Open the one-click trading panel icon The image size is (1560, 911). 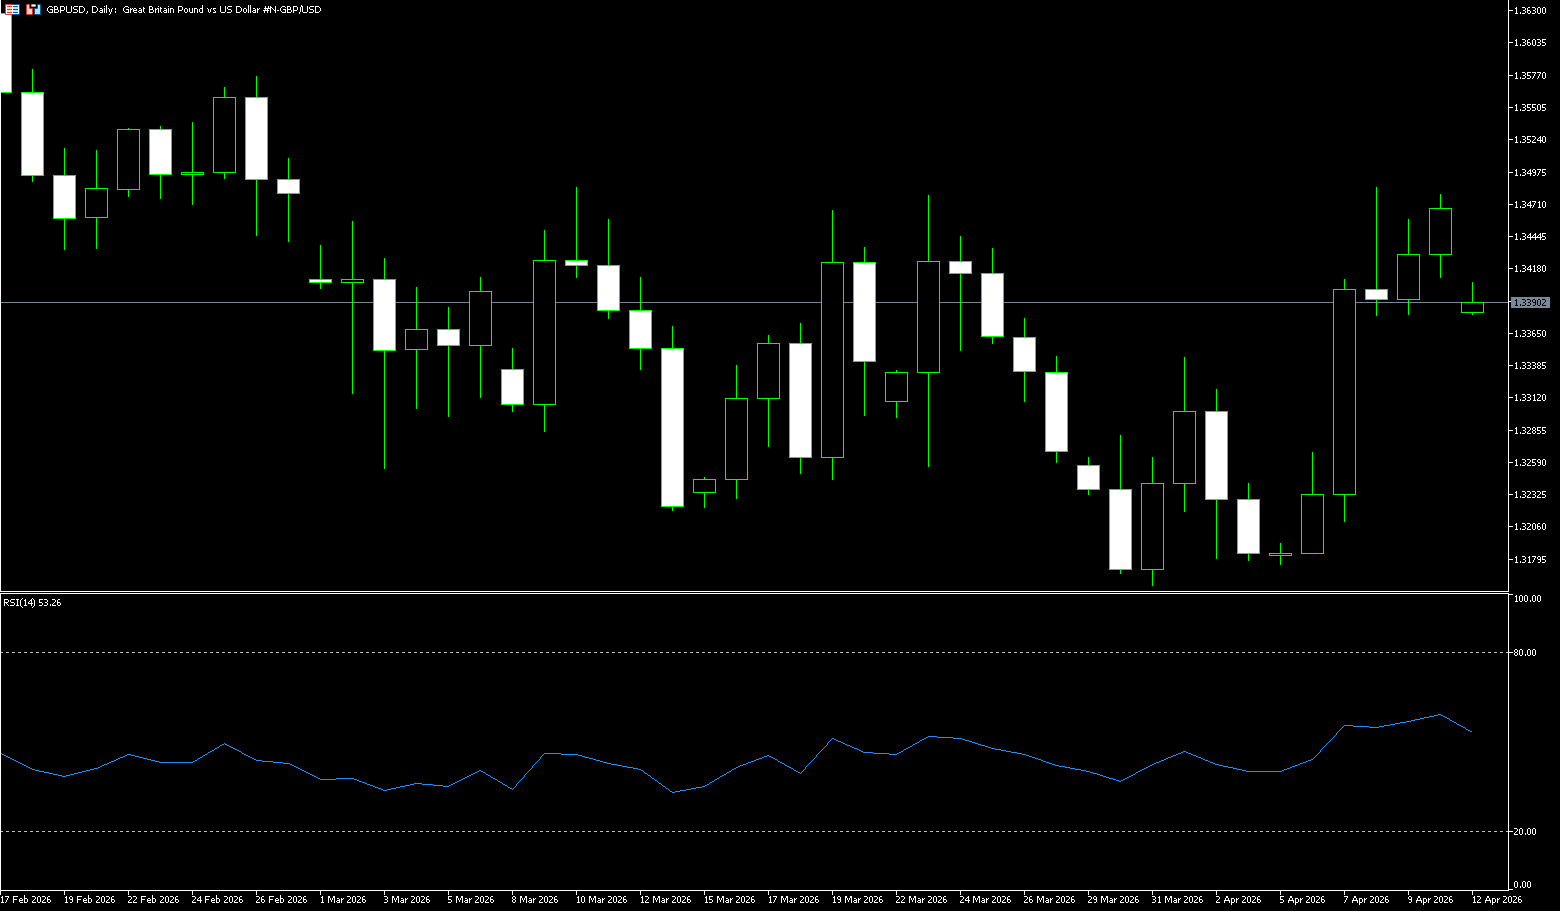(33, 9)
